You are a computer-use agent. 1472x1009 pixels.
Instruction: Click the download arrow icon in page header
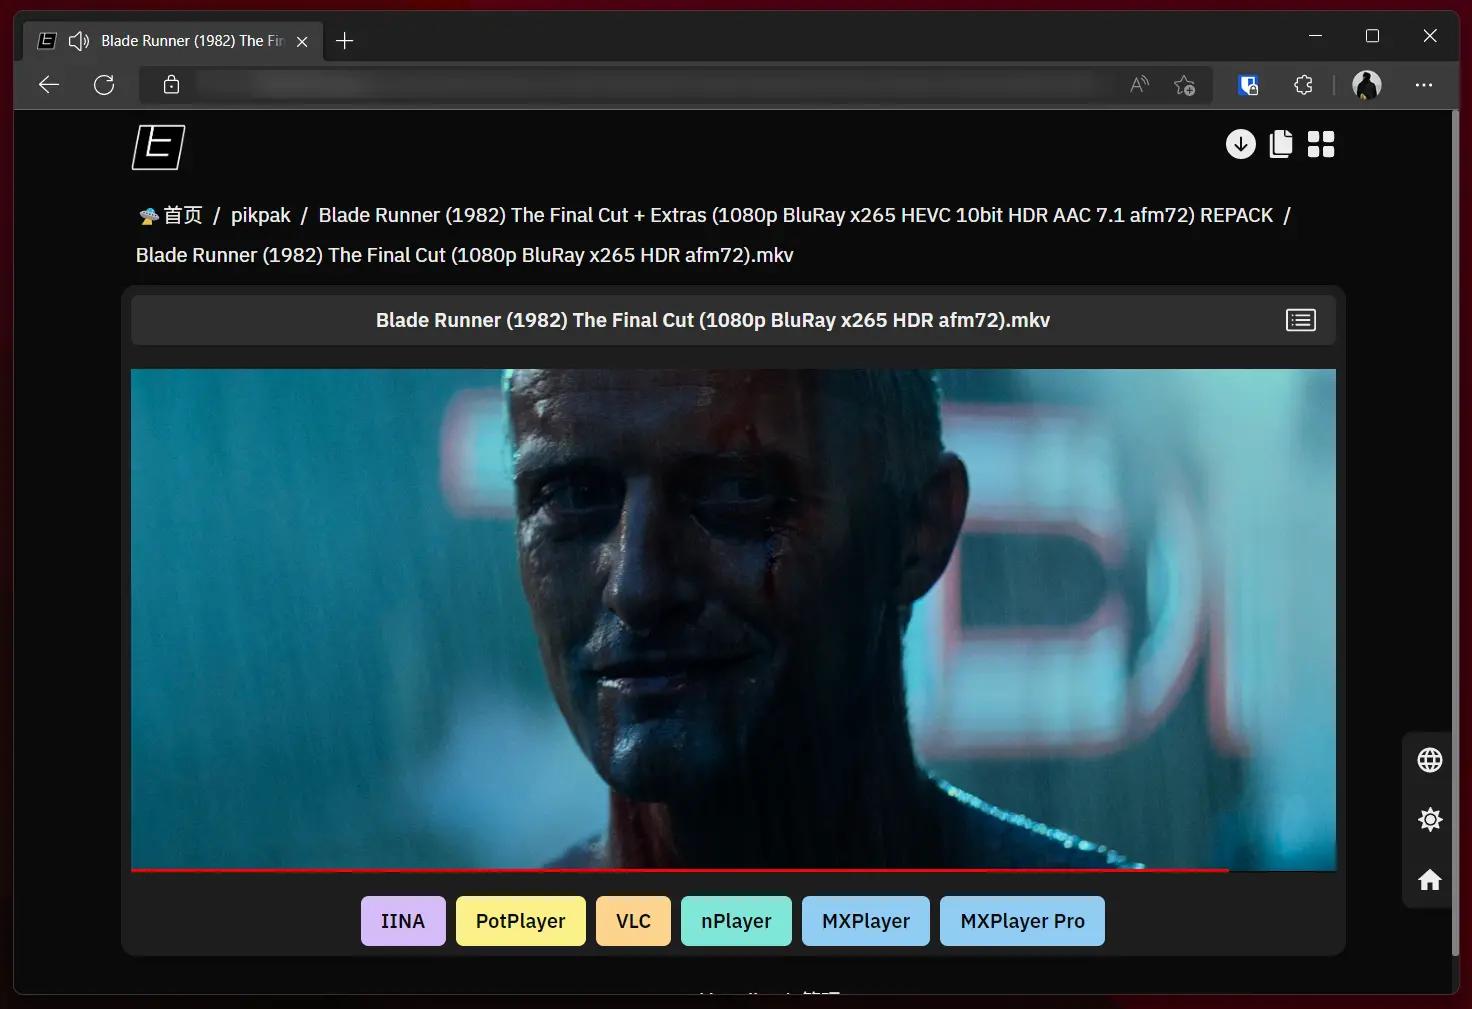point(1241,144)
